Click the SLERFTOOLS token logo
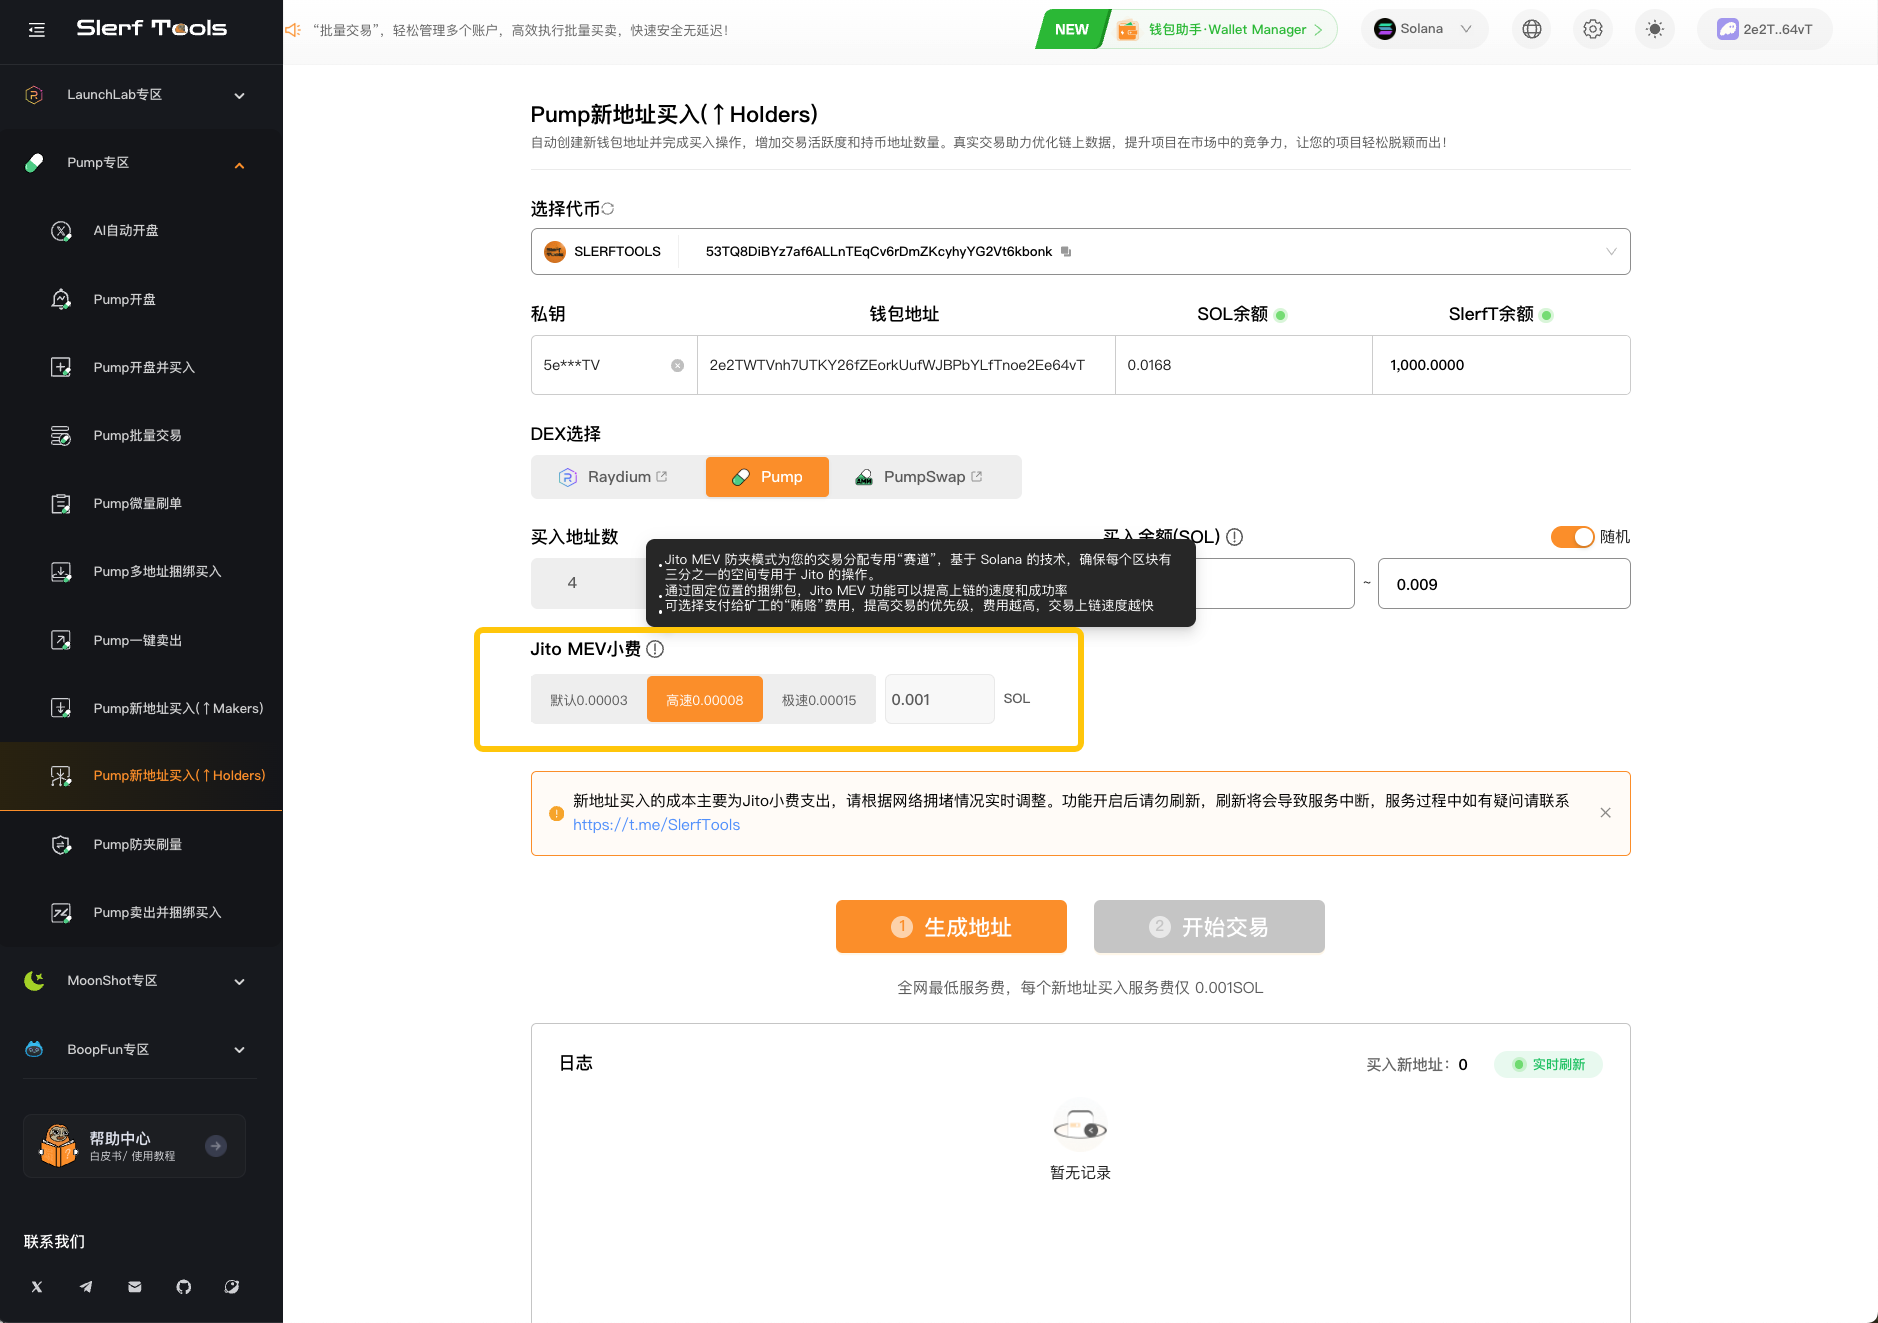The height and width of the screenshot is (1323, 1878). [x=555, y=252]
